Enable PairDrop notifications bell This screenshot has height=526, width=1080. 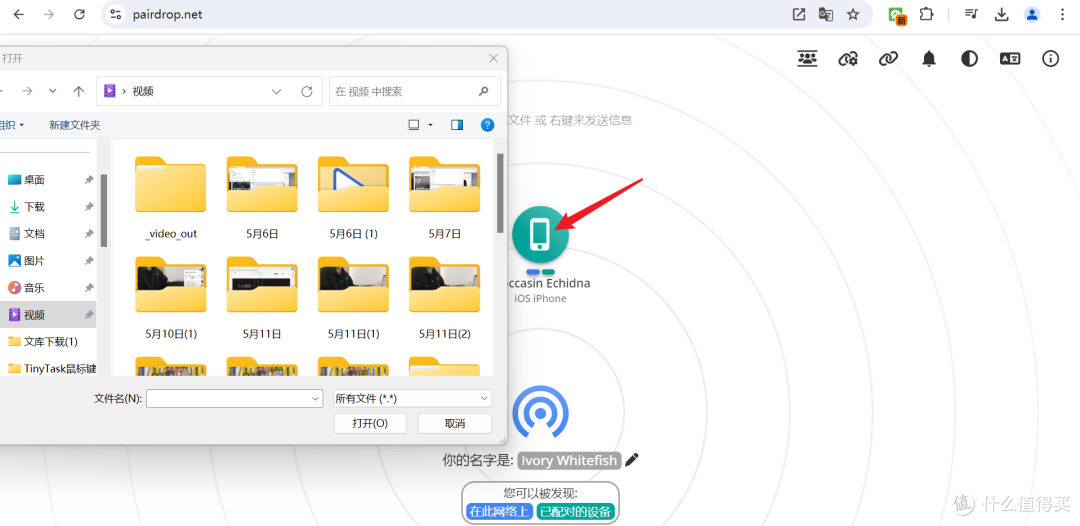tap(929, 59)
